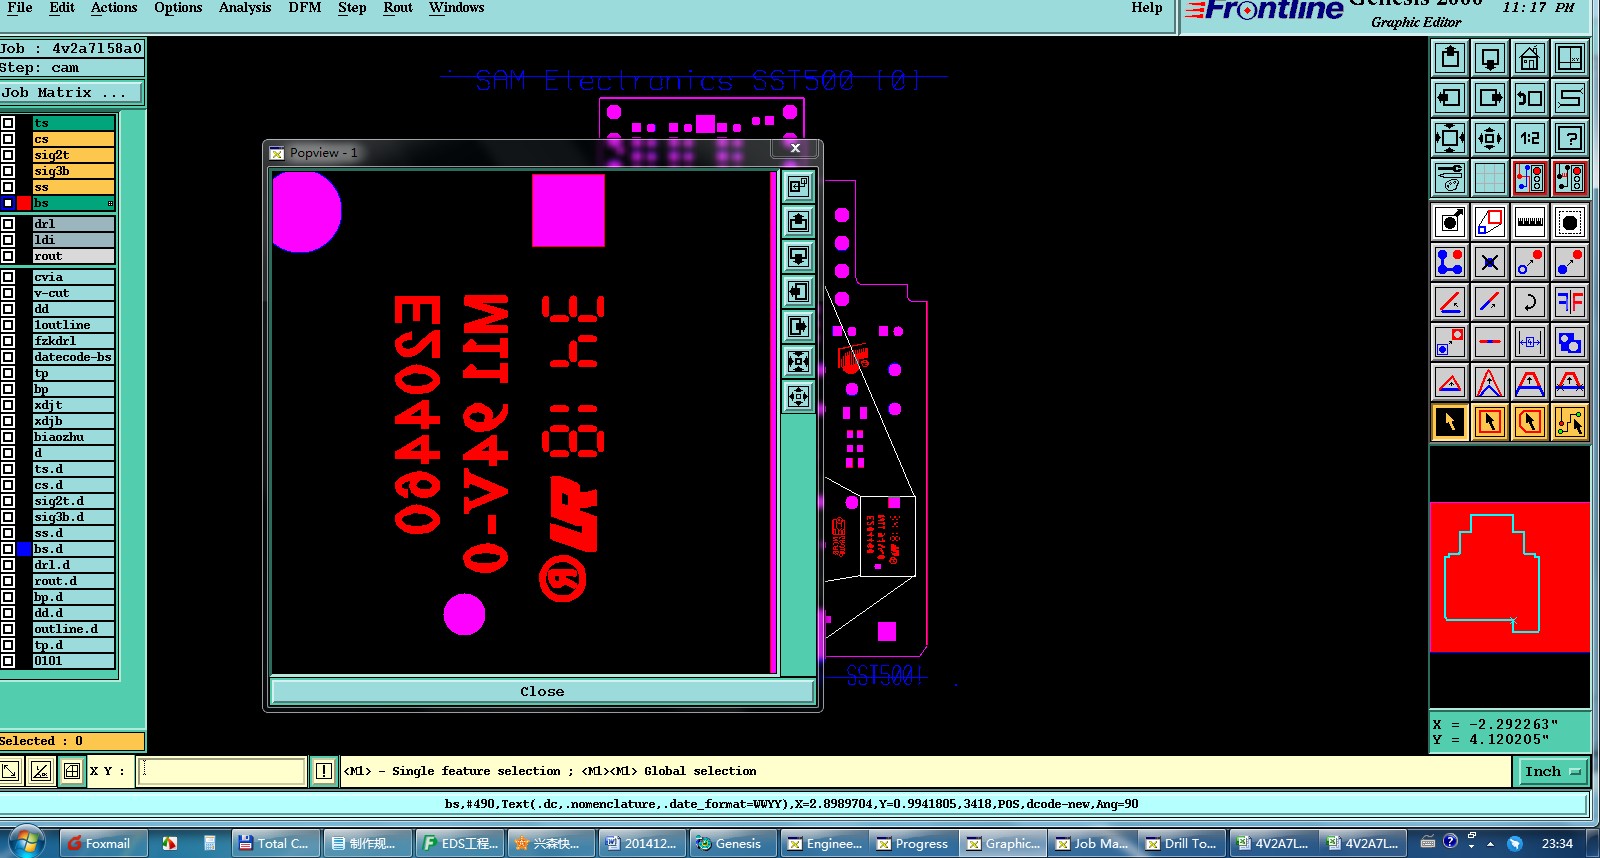Image resolution: width=1600 pixels, height=858 pixels.
Task: Select the single feature arrow selection tool
Action: (1450, 422)
